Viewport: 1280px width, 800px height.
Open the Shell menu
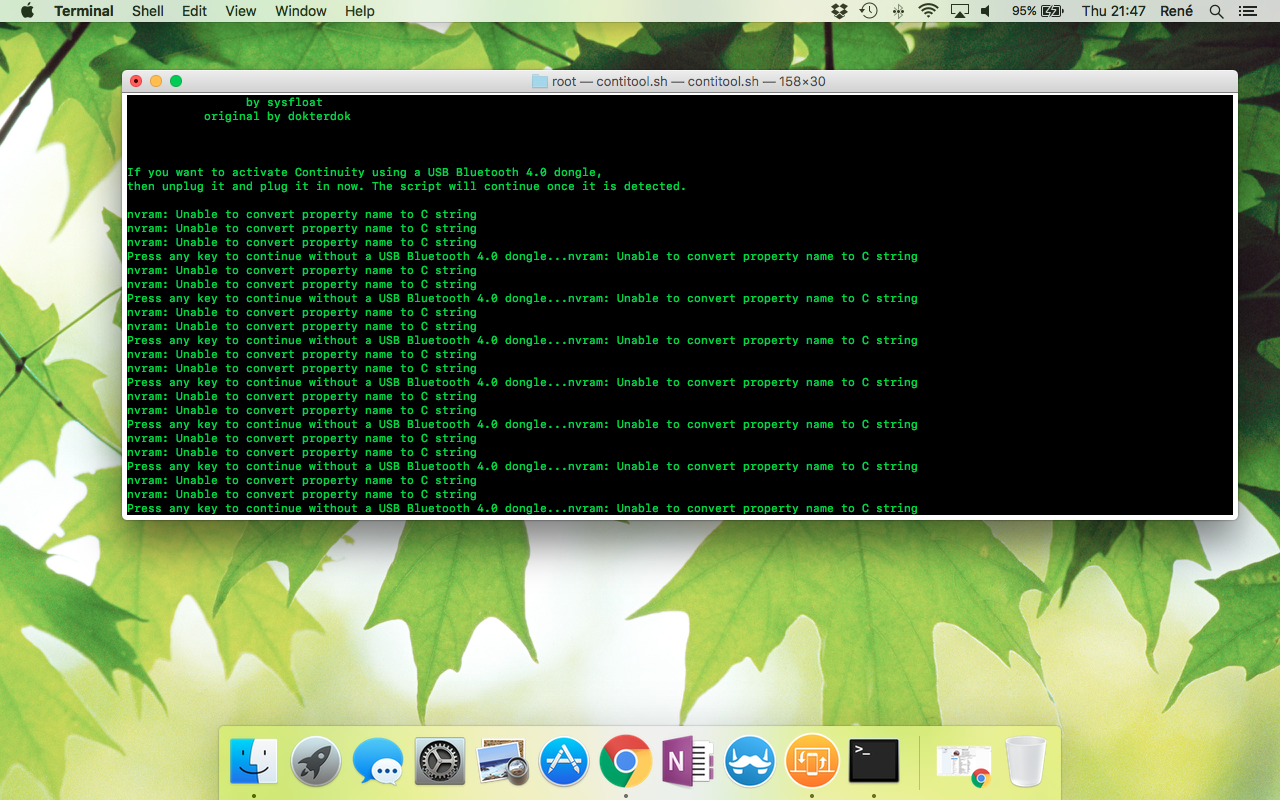coord(148,11)
